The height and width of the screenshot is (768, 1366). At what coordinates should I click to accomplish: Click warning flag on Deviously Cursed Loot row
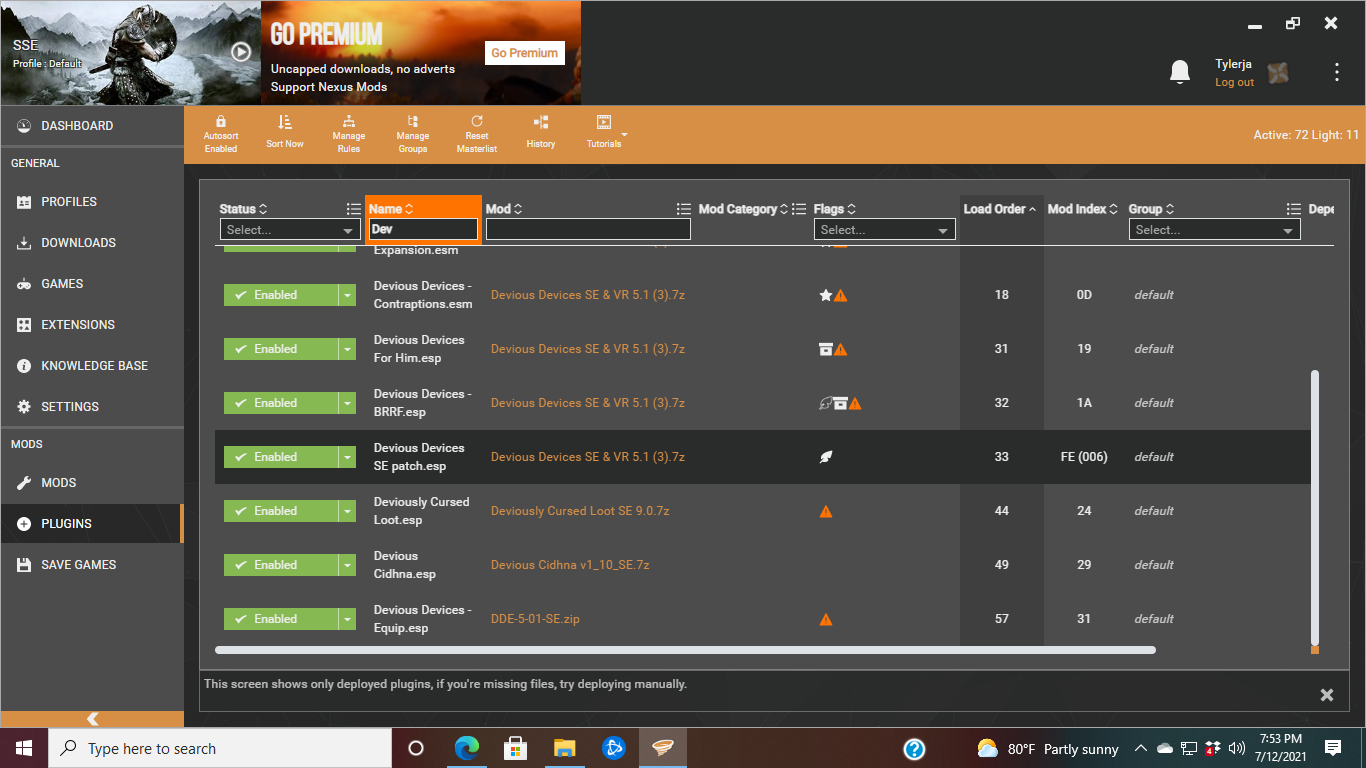826,511
